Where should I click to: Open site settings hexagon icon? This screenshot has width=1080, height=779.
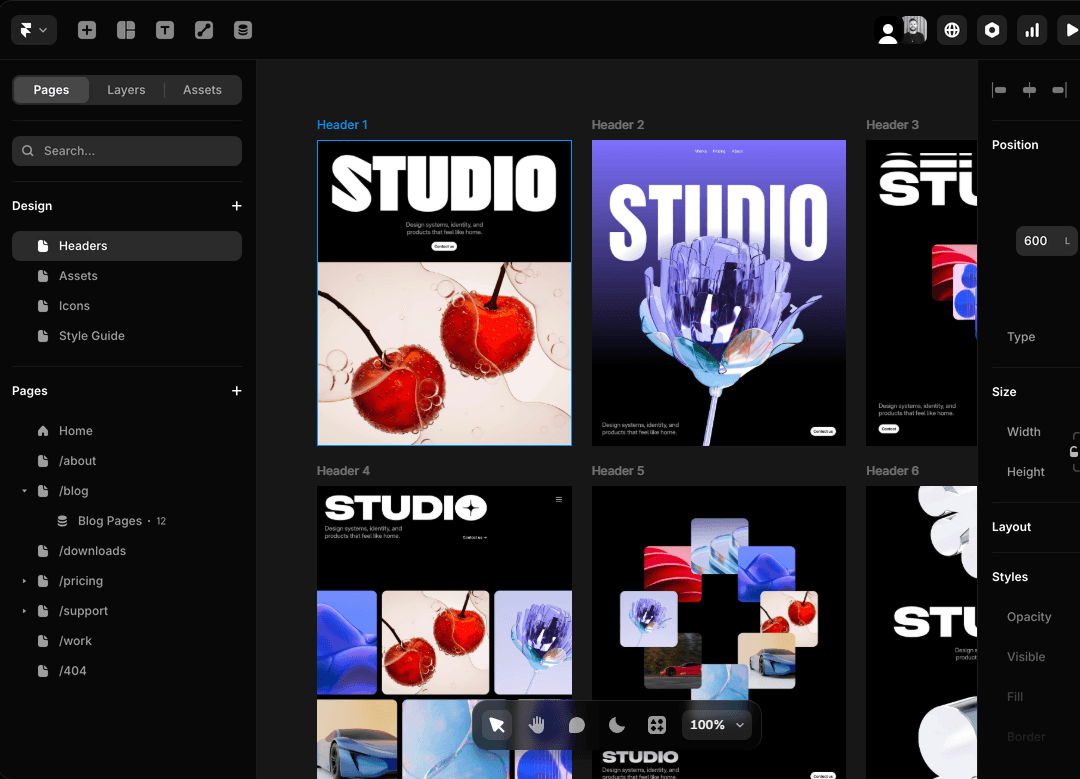click(x=992, y=30)
